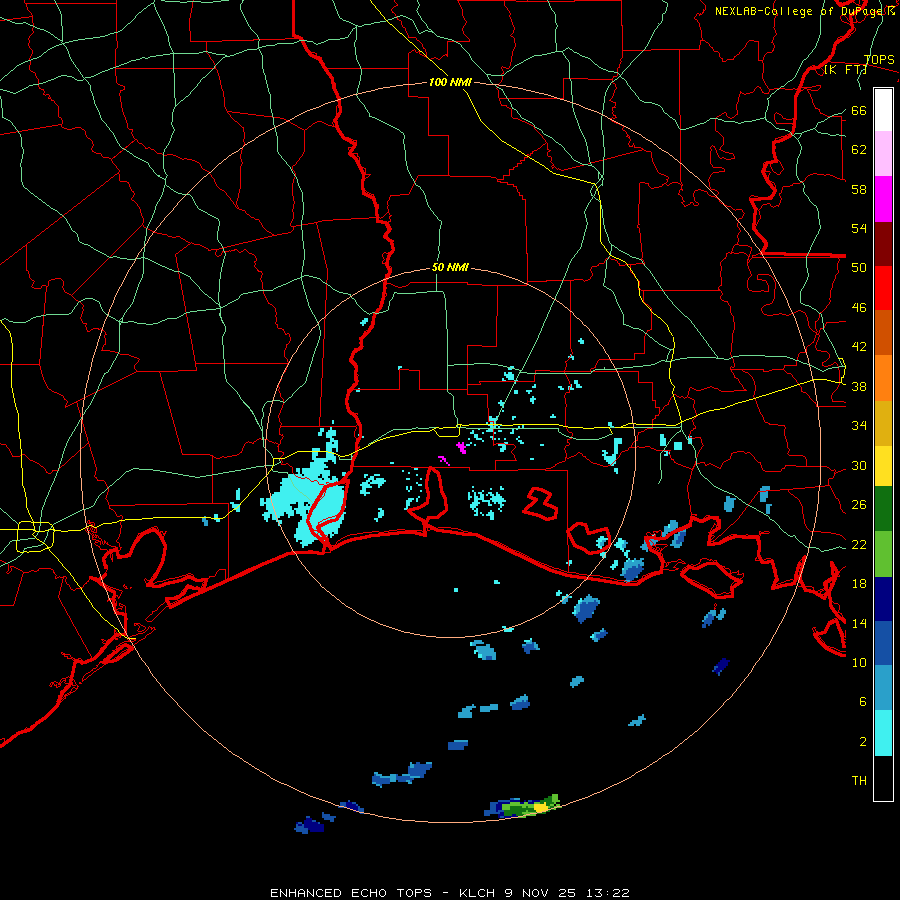Click the "38" legend value
900x900 pixels.
pyautogui.click(x=859, y=386)
